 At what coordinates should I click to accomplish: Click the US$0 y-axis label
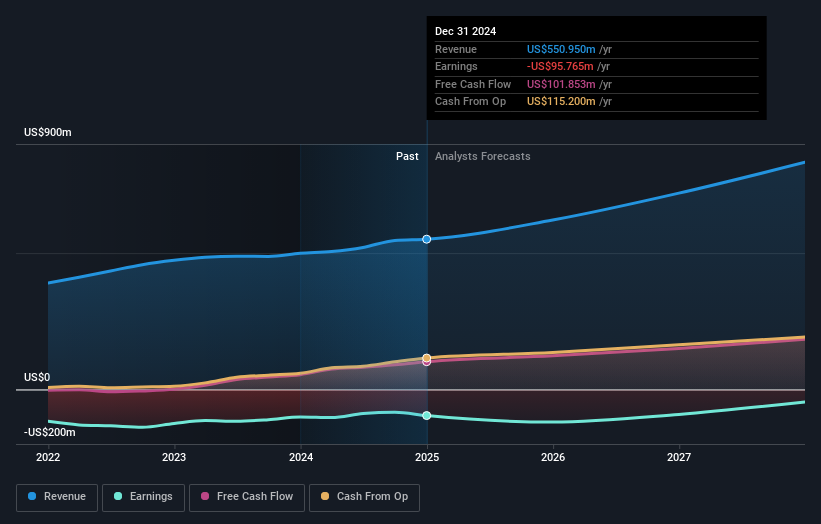tap(37, 377)
